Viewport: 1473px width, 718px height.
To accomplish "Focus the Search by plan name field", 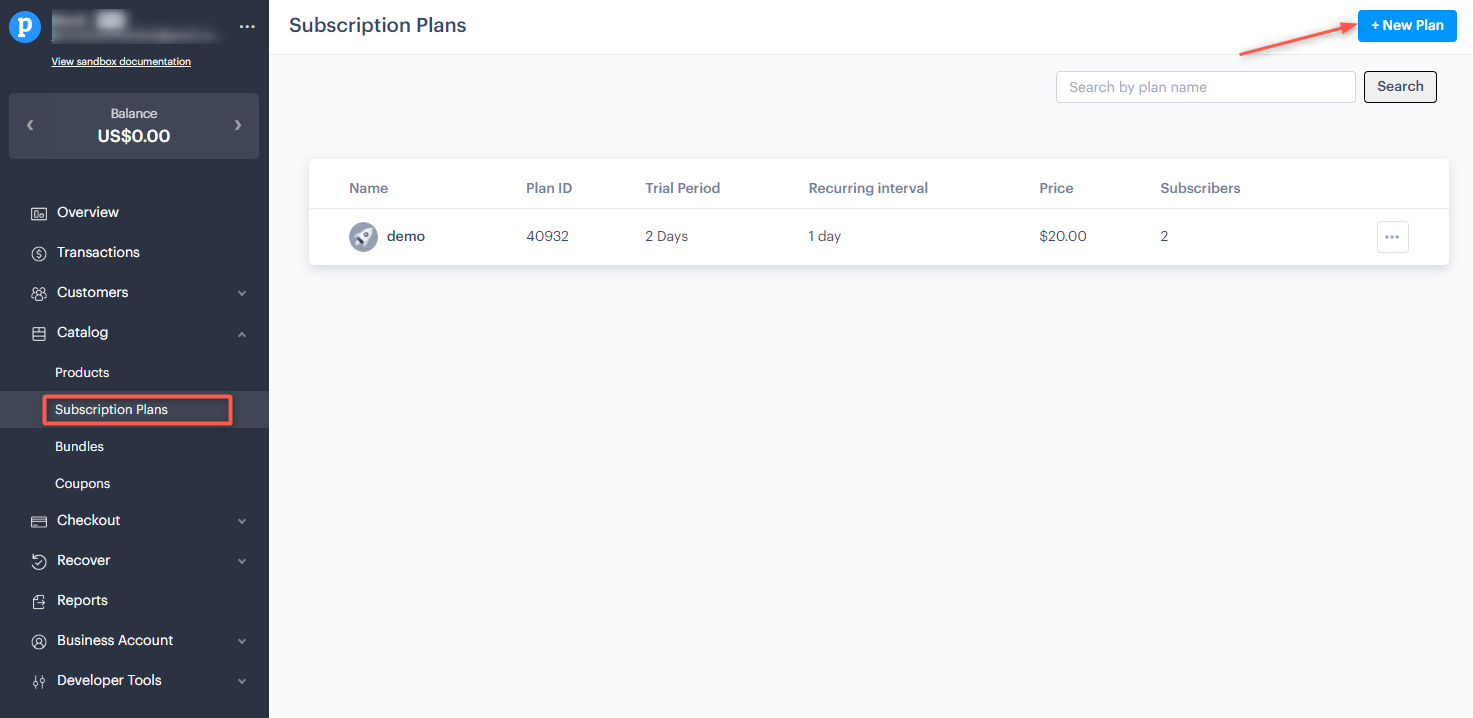I will click(x=1205, y=87).
